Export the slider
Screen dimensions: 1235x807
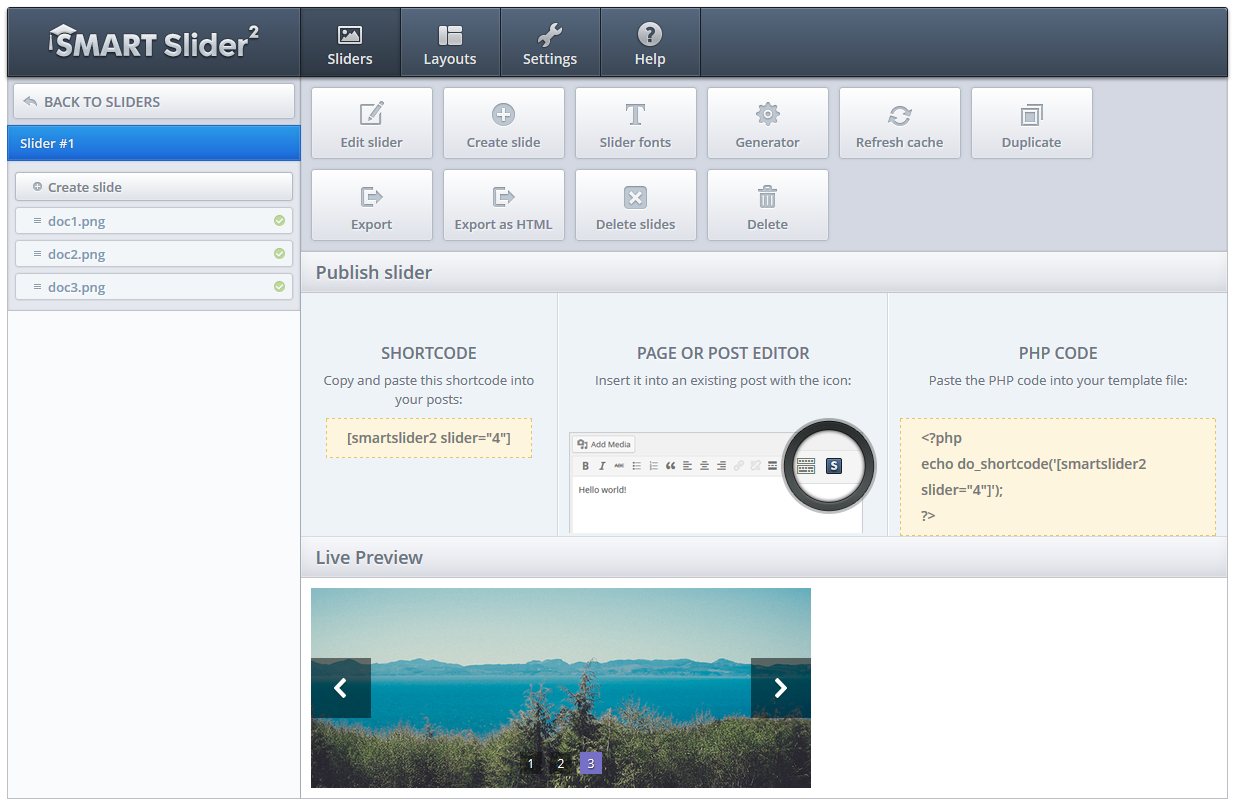(x=372, y=205)
